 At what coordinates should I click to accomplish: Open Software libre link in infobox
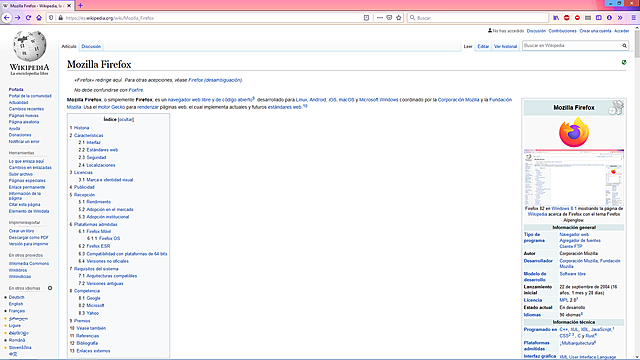click(572, 274)
